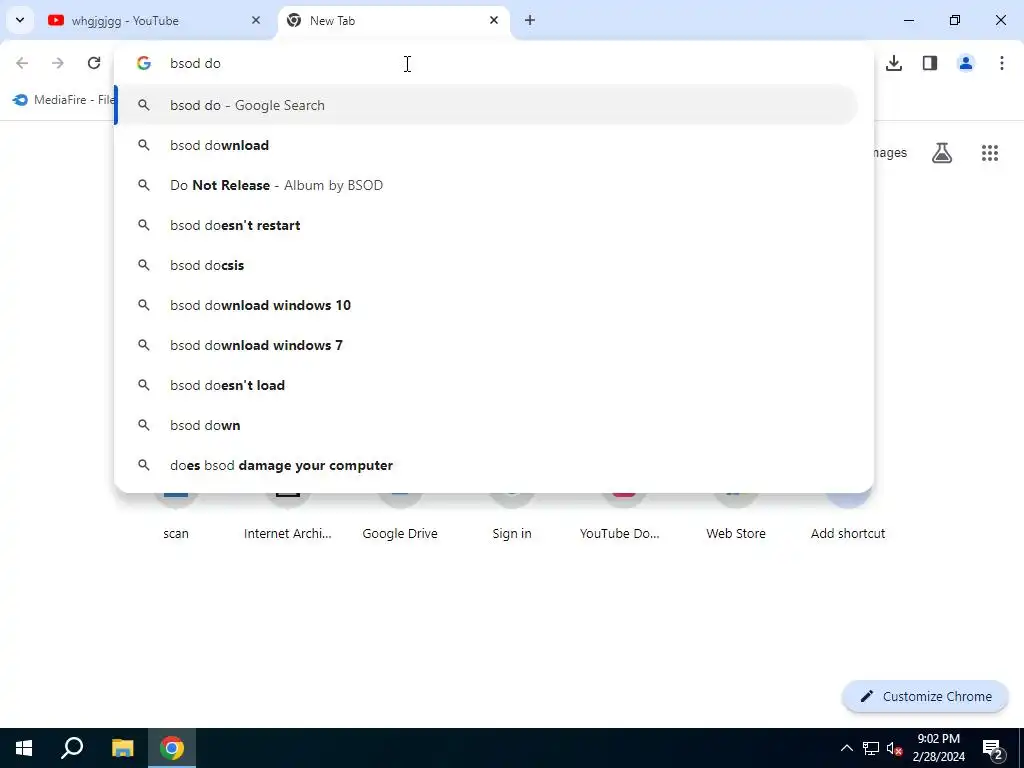Open MediaFire bookmark
The width and height of the screenshot is (1024, 768).
click(x=63, y=100)
